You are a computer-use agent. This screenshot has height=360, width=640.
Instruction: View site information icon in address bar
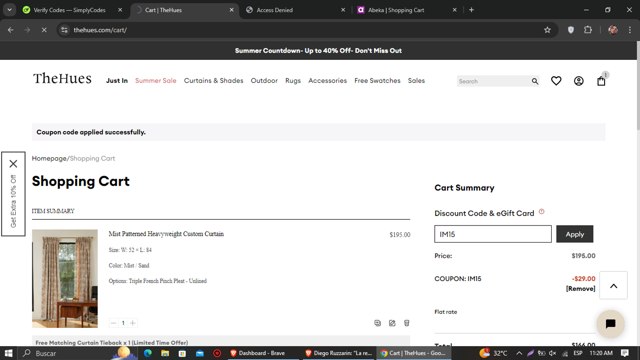click(x=64, y=30)
